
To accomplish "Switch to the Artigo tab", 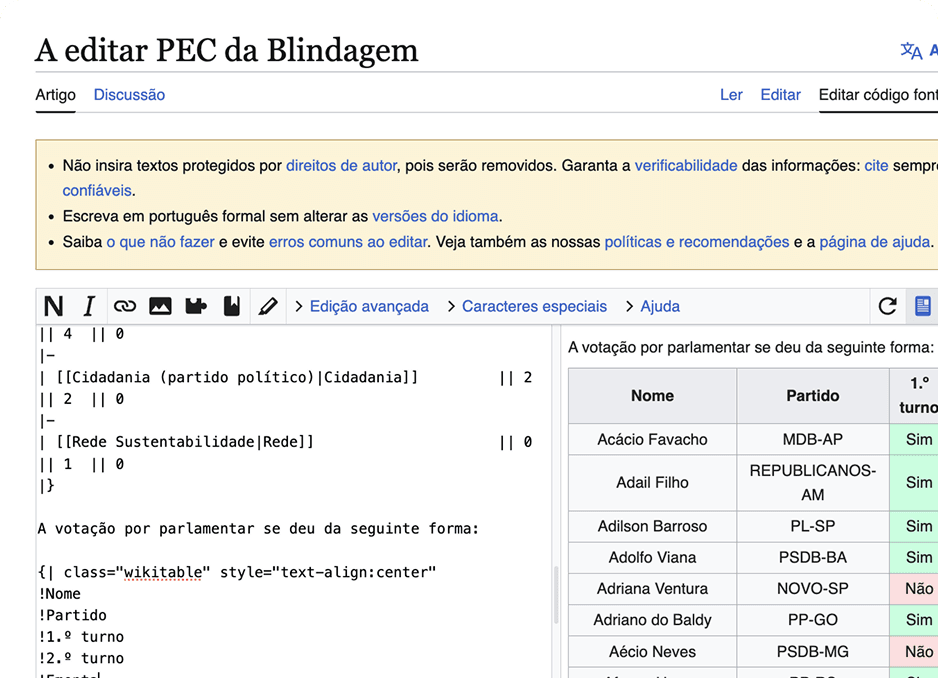I will (56, 95).
